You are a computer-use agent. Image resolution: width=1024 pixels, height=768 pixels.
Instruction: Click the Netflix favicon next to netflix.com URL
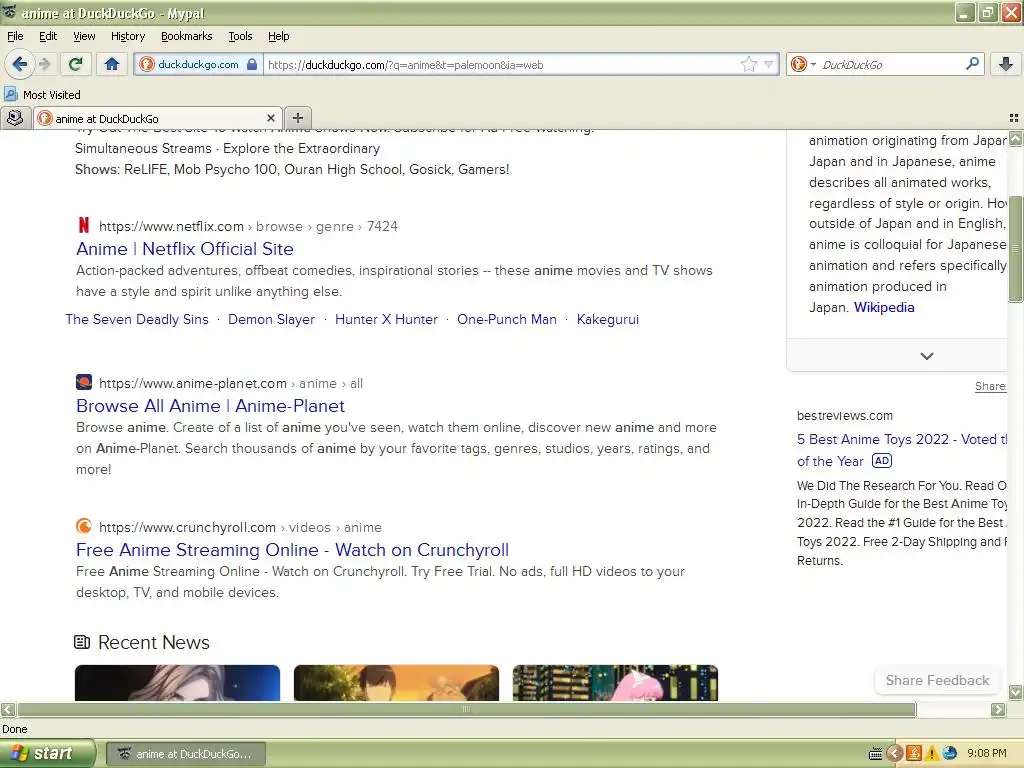click(83, 225)
